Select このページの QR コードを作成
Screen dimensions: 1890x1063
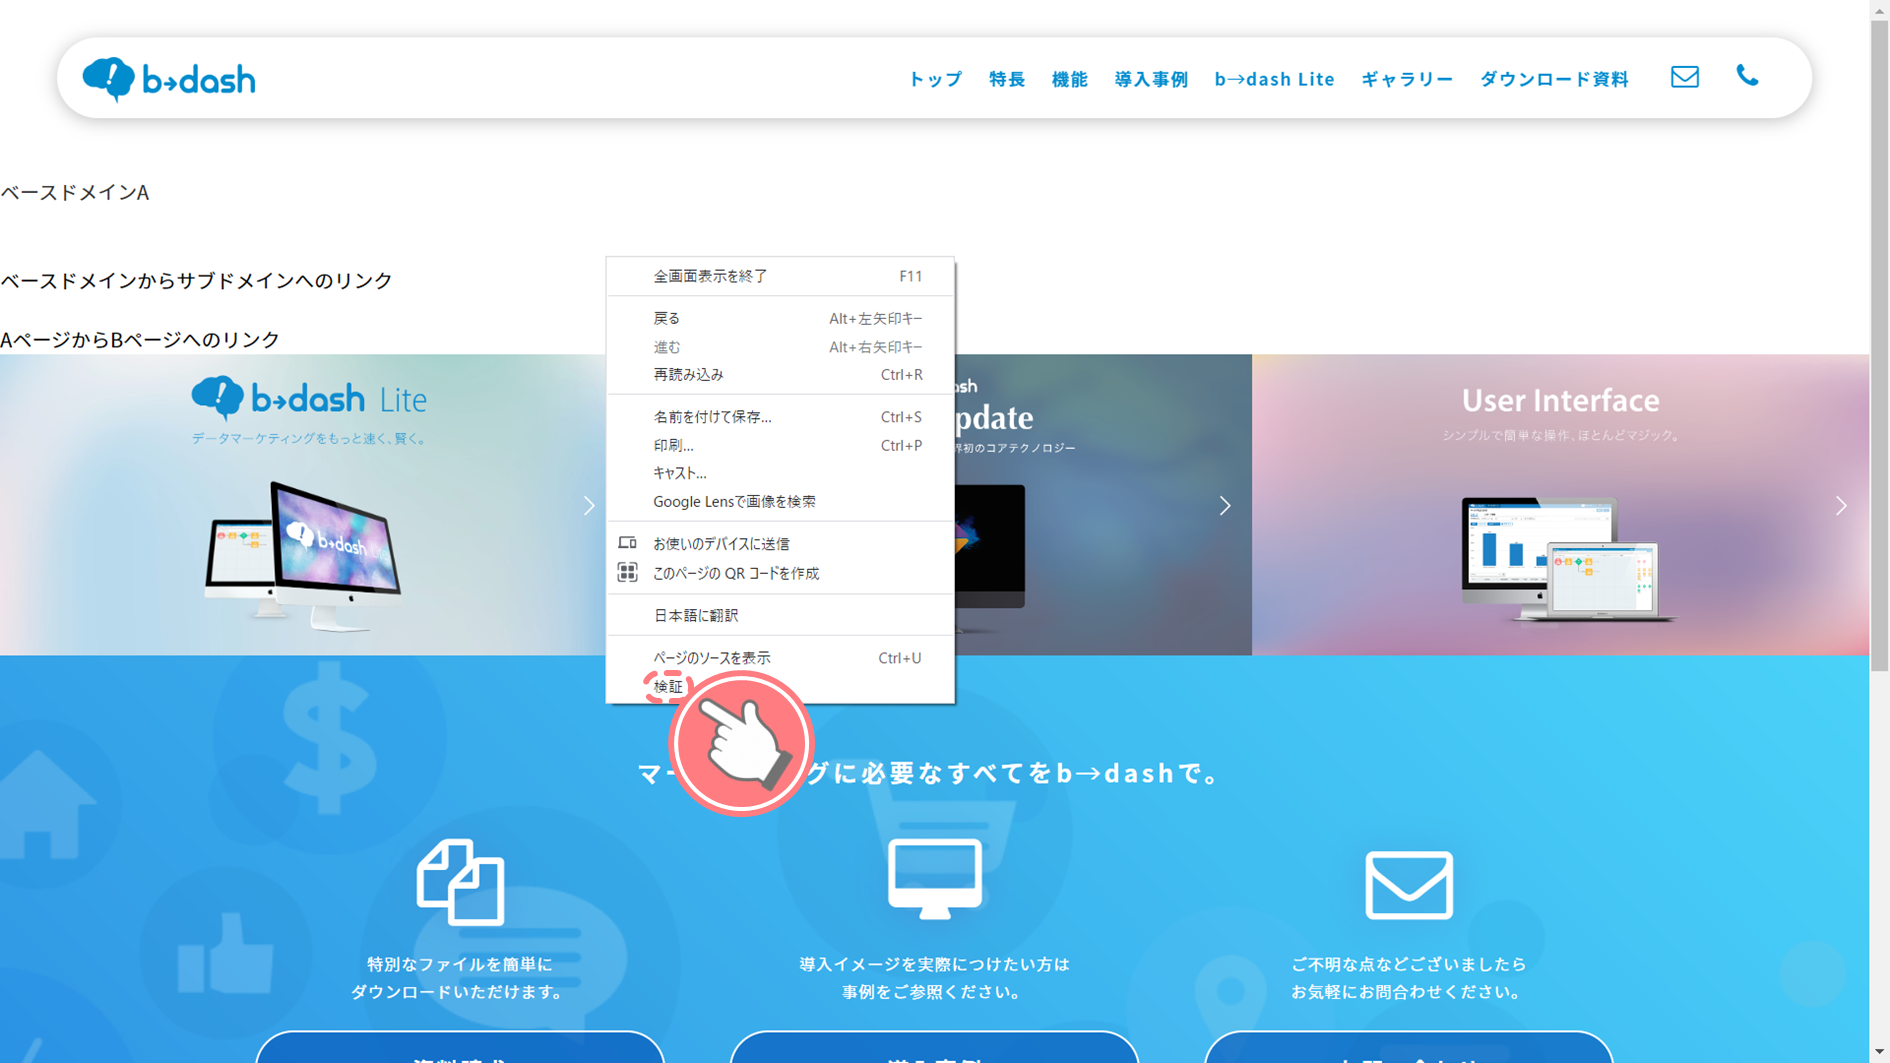coord(780,573)
